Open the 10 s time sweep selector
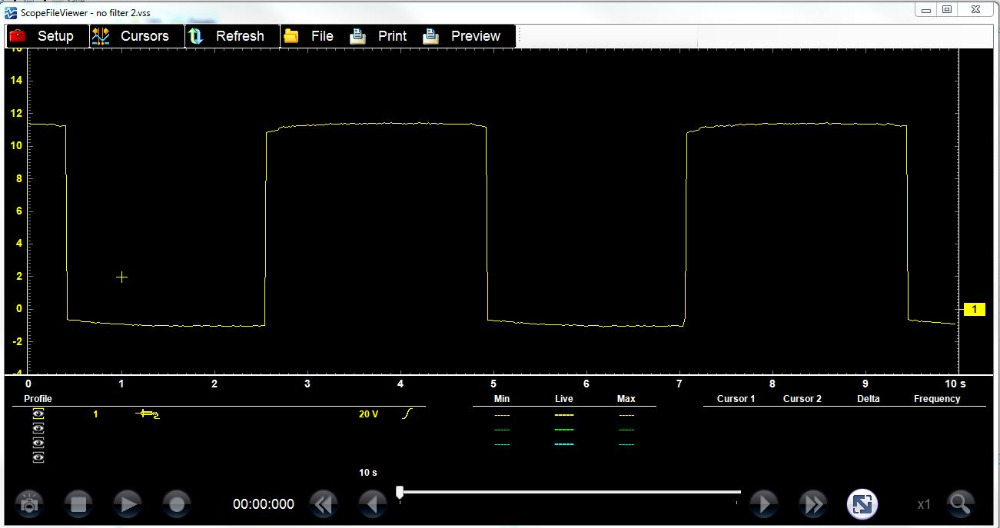The width and height of the screenshot is (1000, 528). point(368,472)
